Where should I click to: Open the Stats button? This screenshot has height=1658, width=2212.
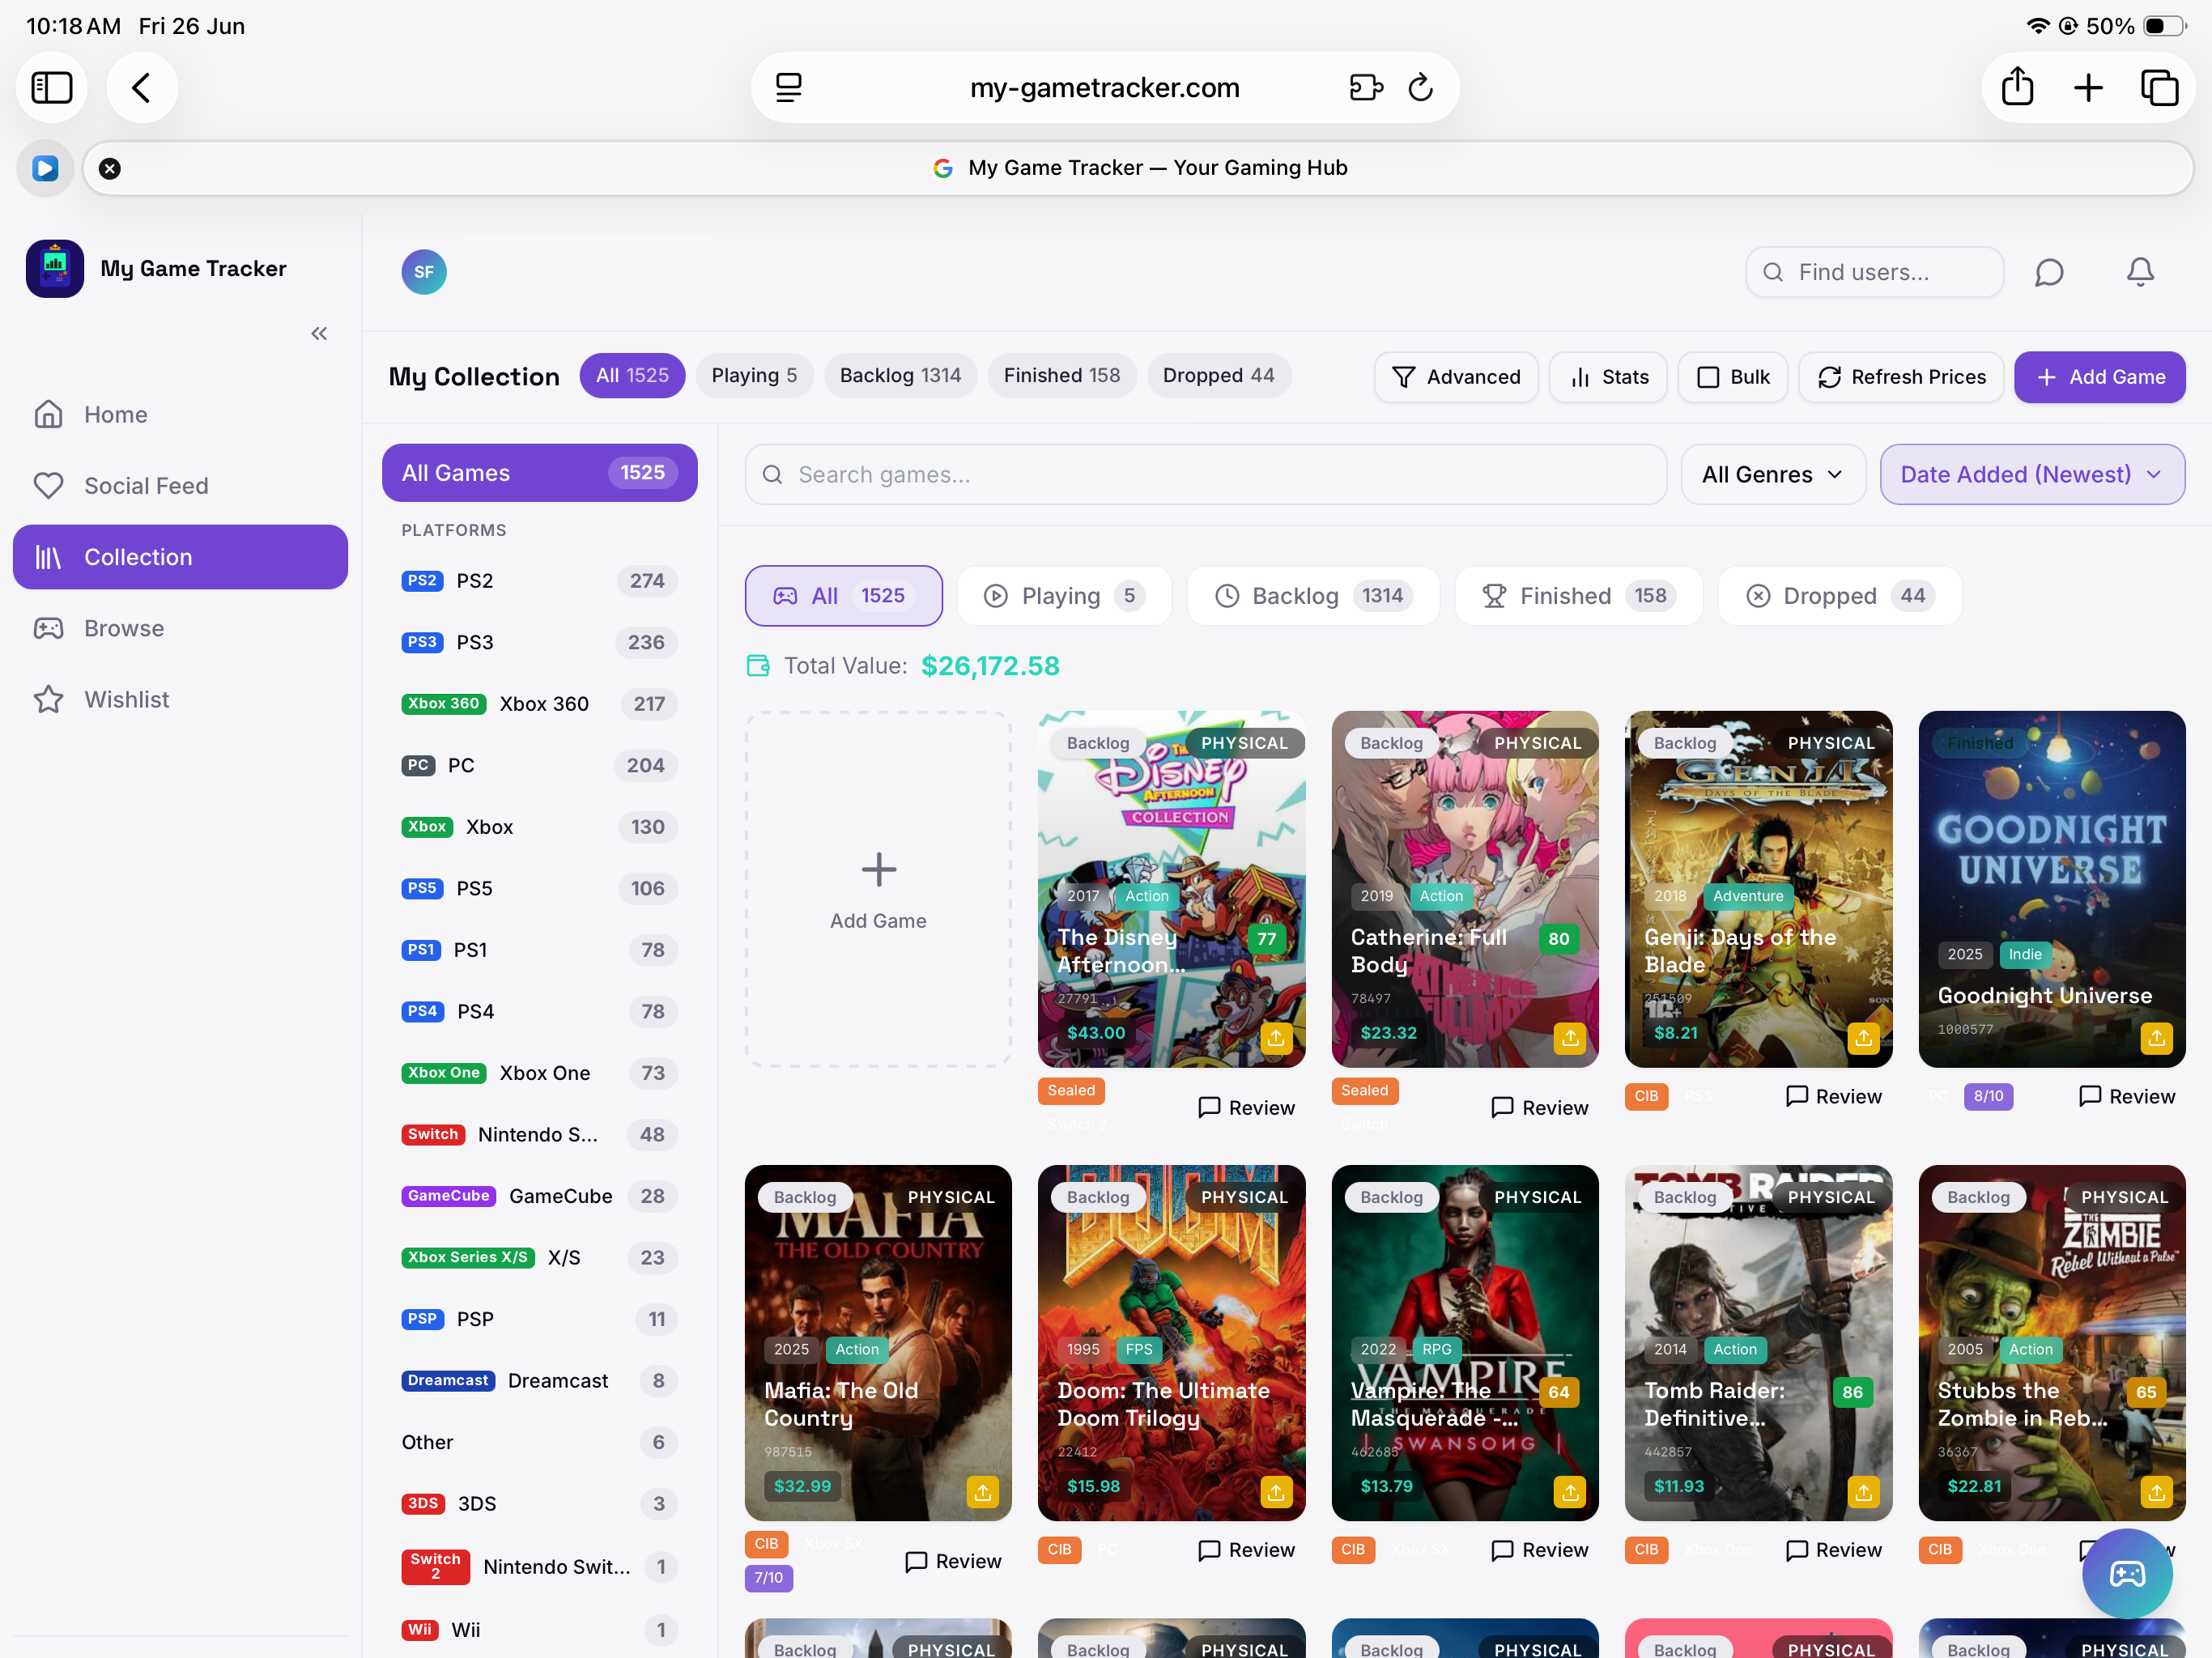[1608, 377]
